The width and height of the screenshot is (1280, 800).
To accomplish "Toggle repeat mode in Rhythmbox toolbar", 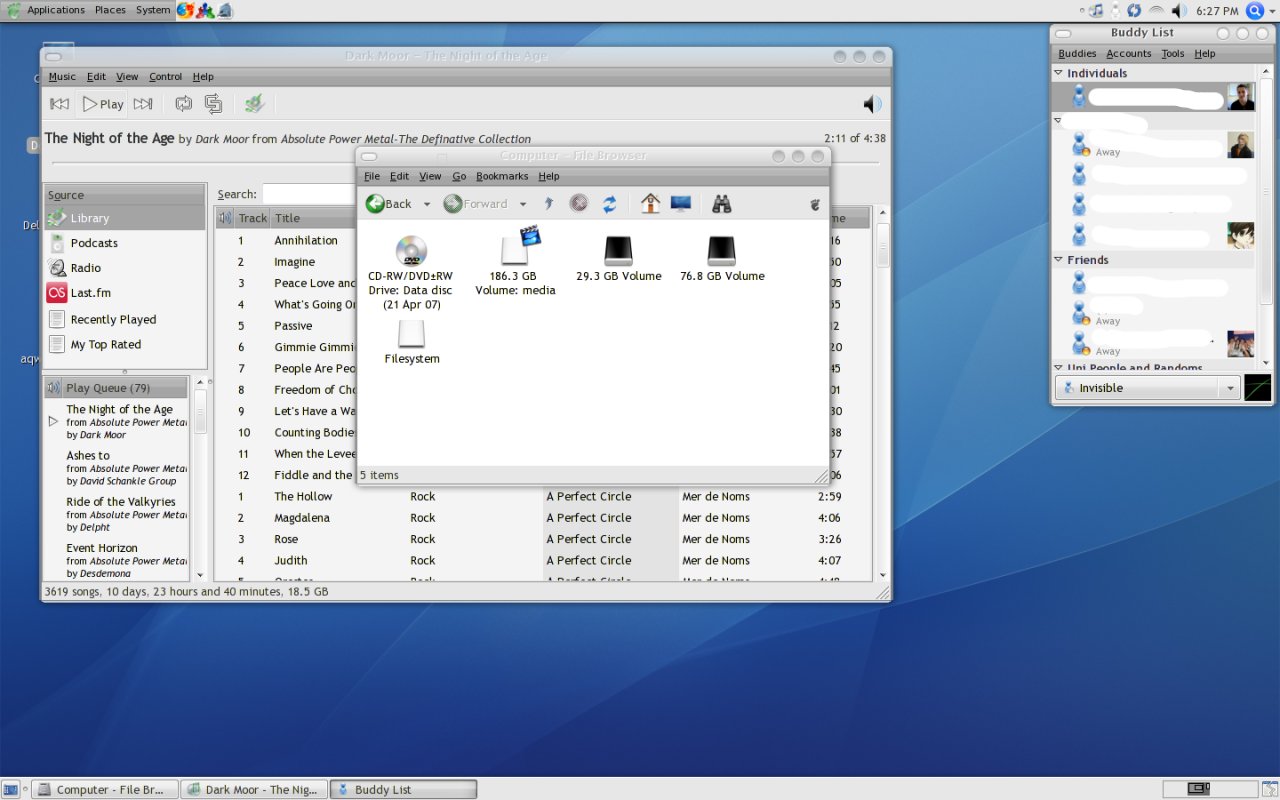I will coord(183,104).
